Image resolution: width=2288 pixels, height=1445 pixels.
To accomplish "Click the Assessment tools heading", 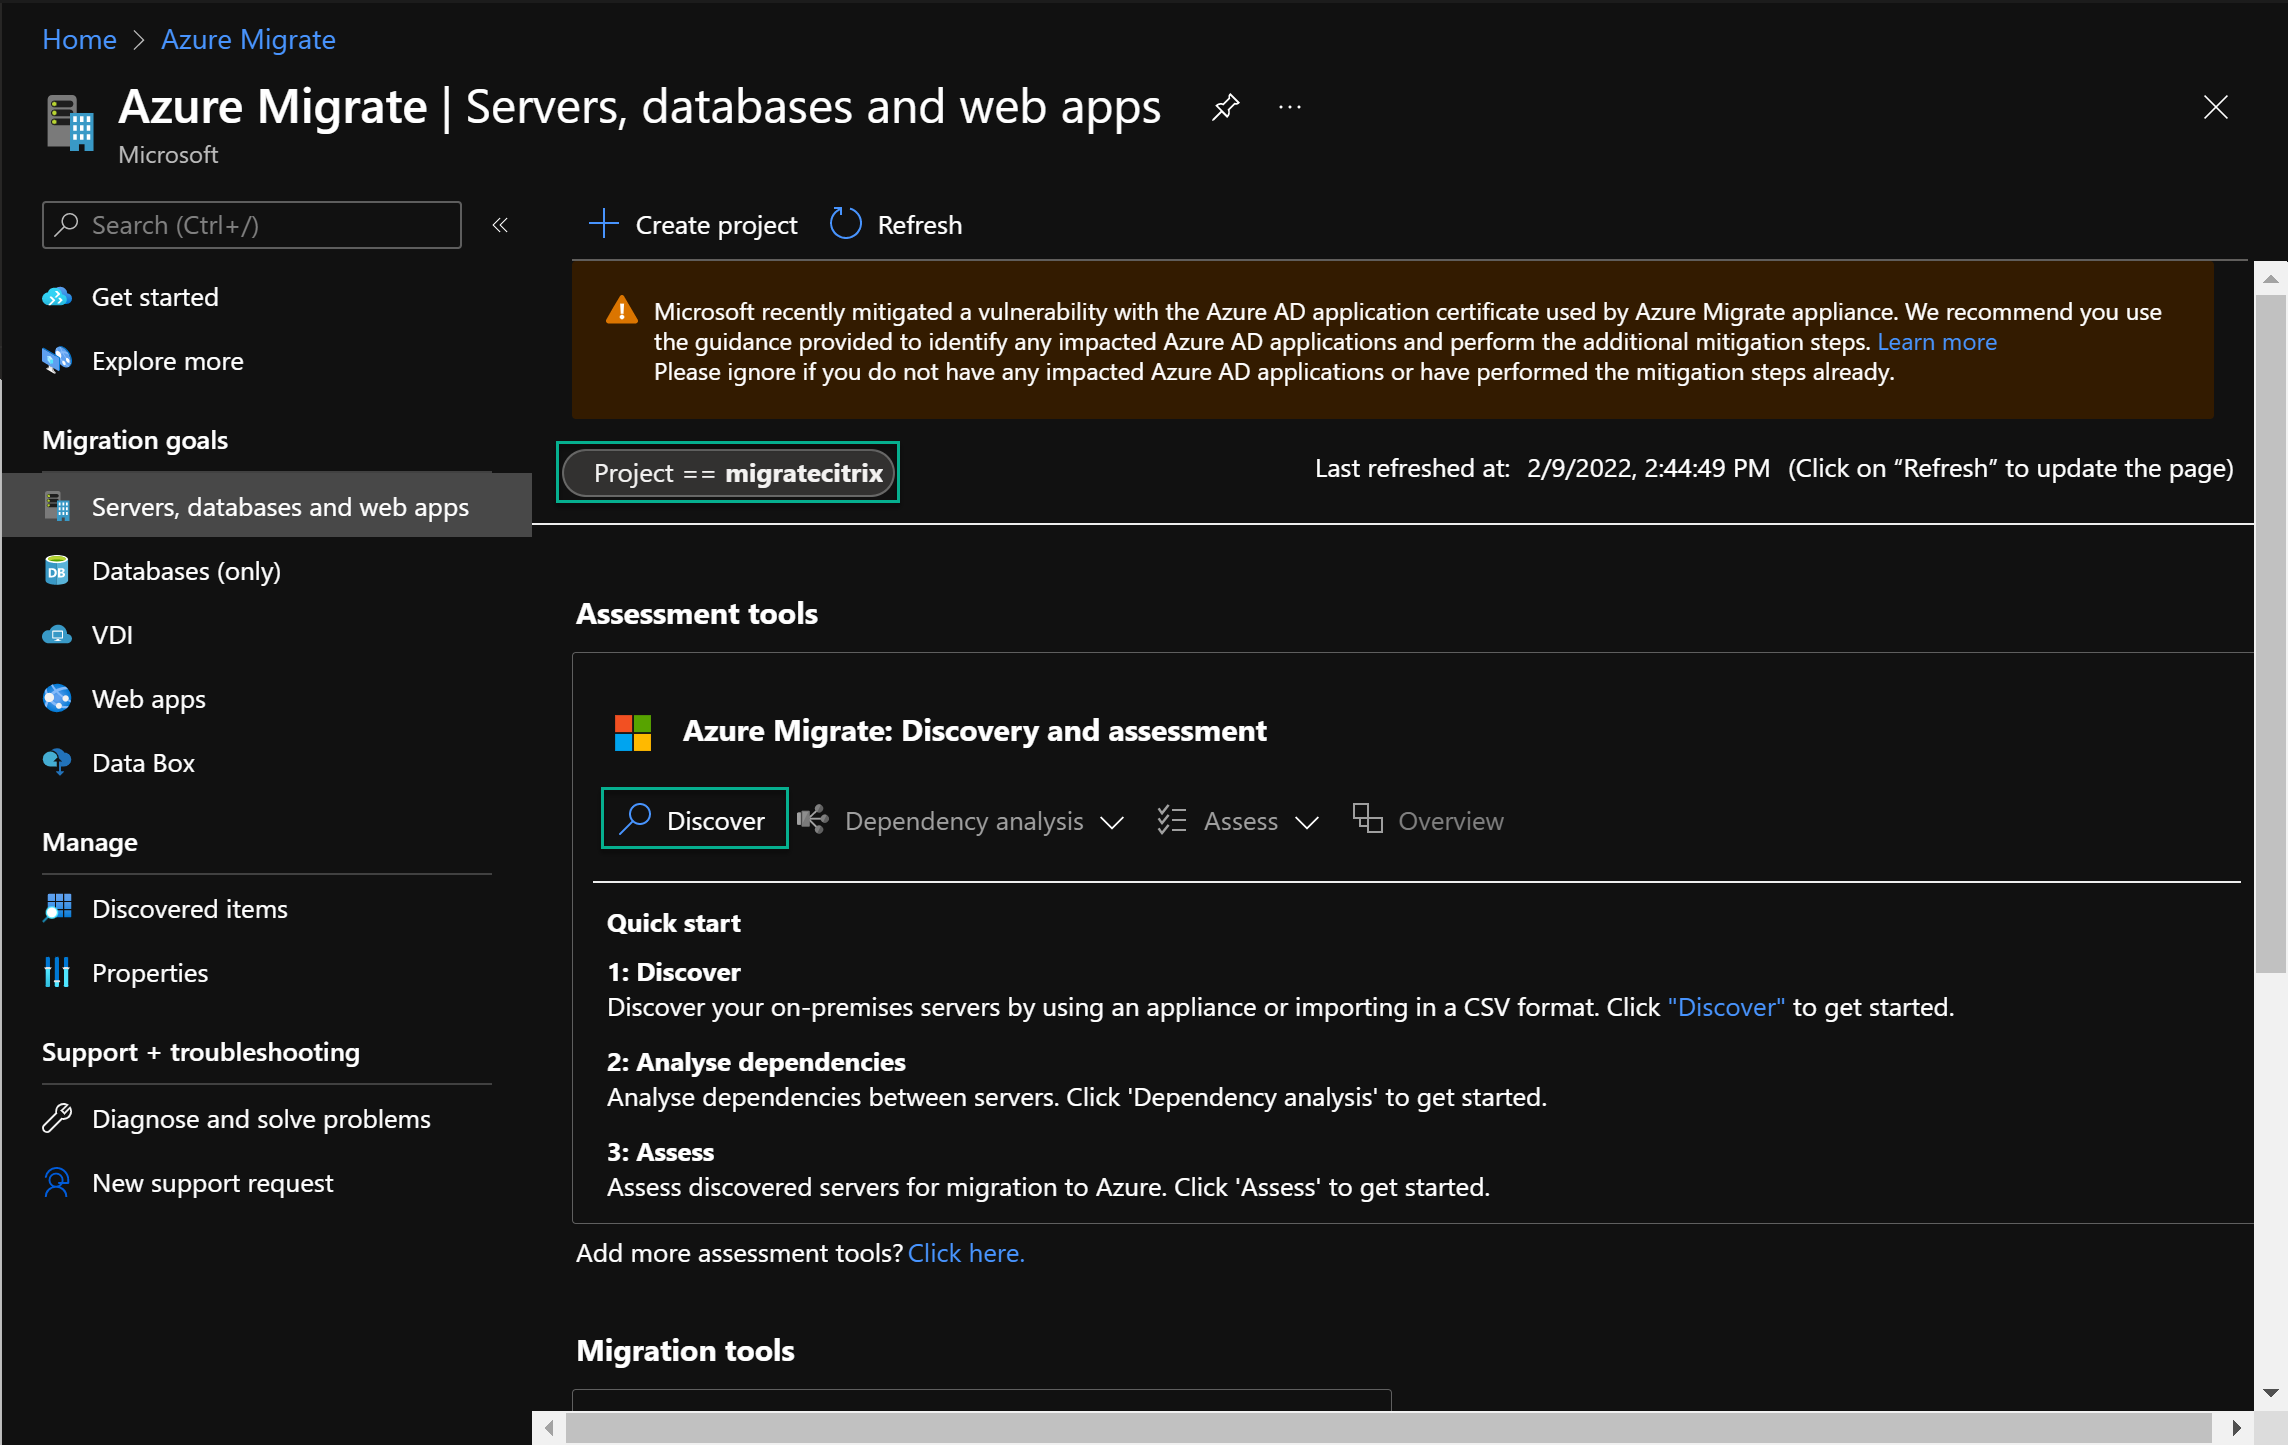I will [x=697, y=613].
